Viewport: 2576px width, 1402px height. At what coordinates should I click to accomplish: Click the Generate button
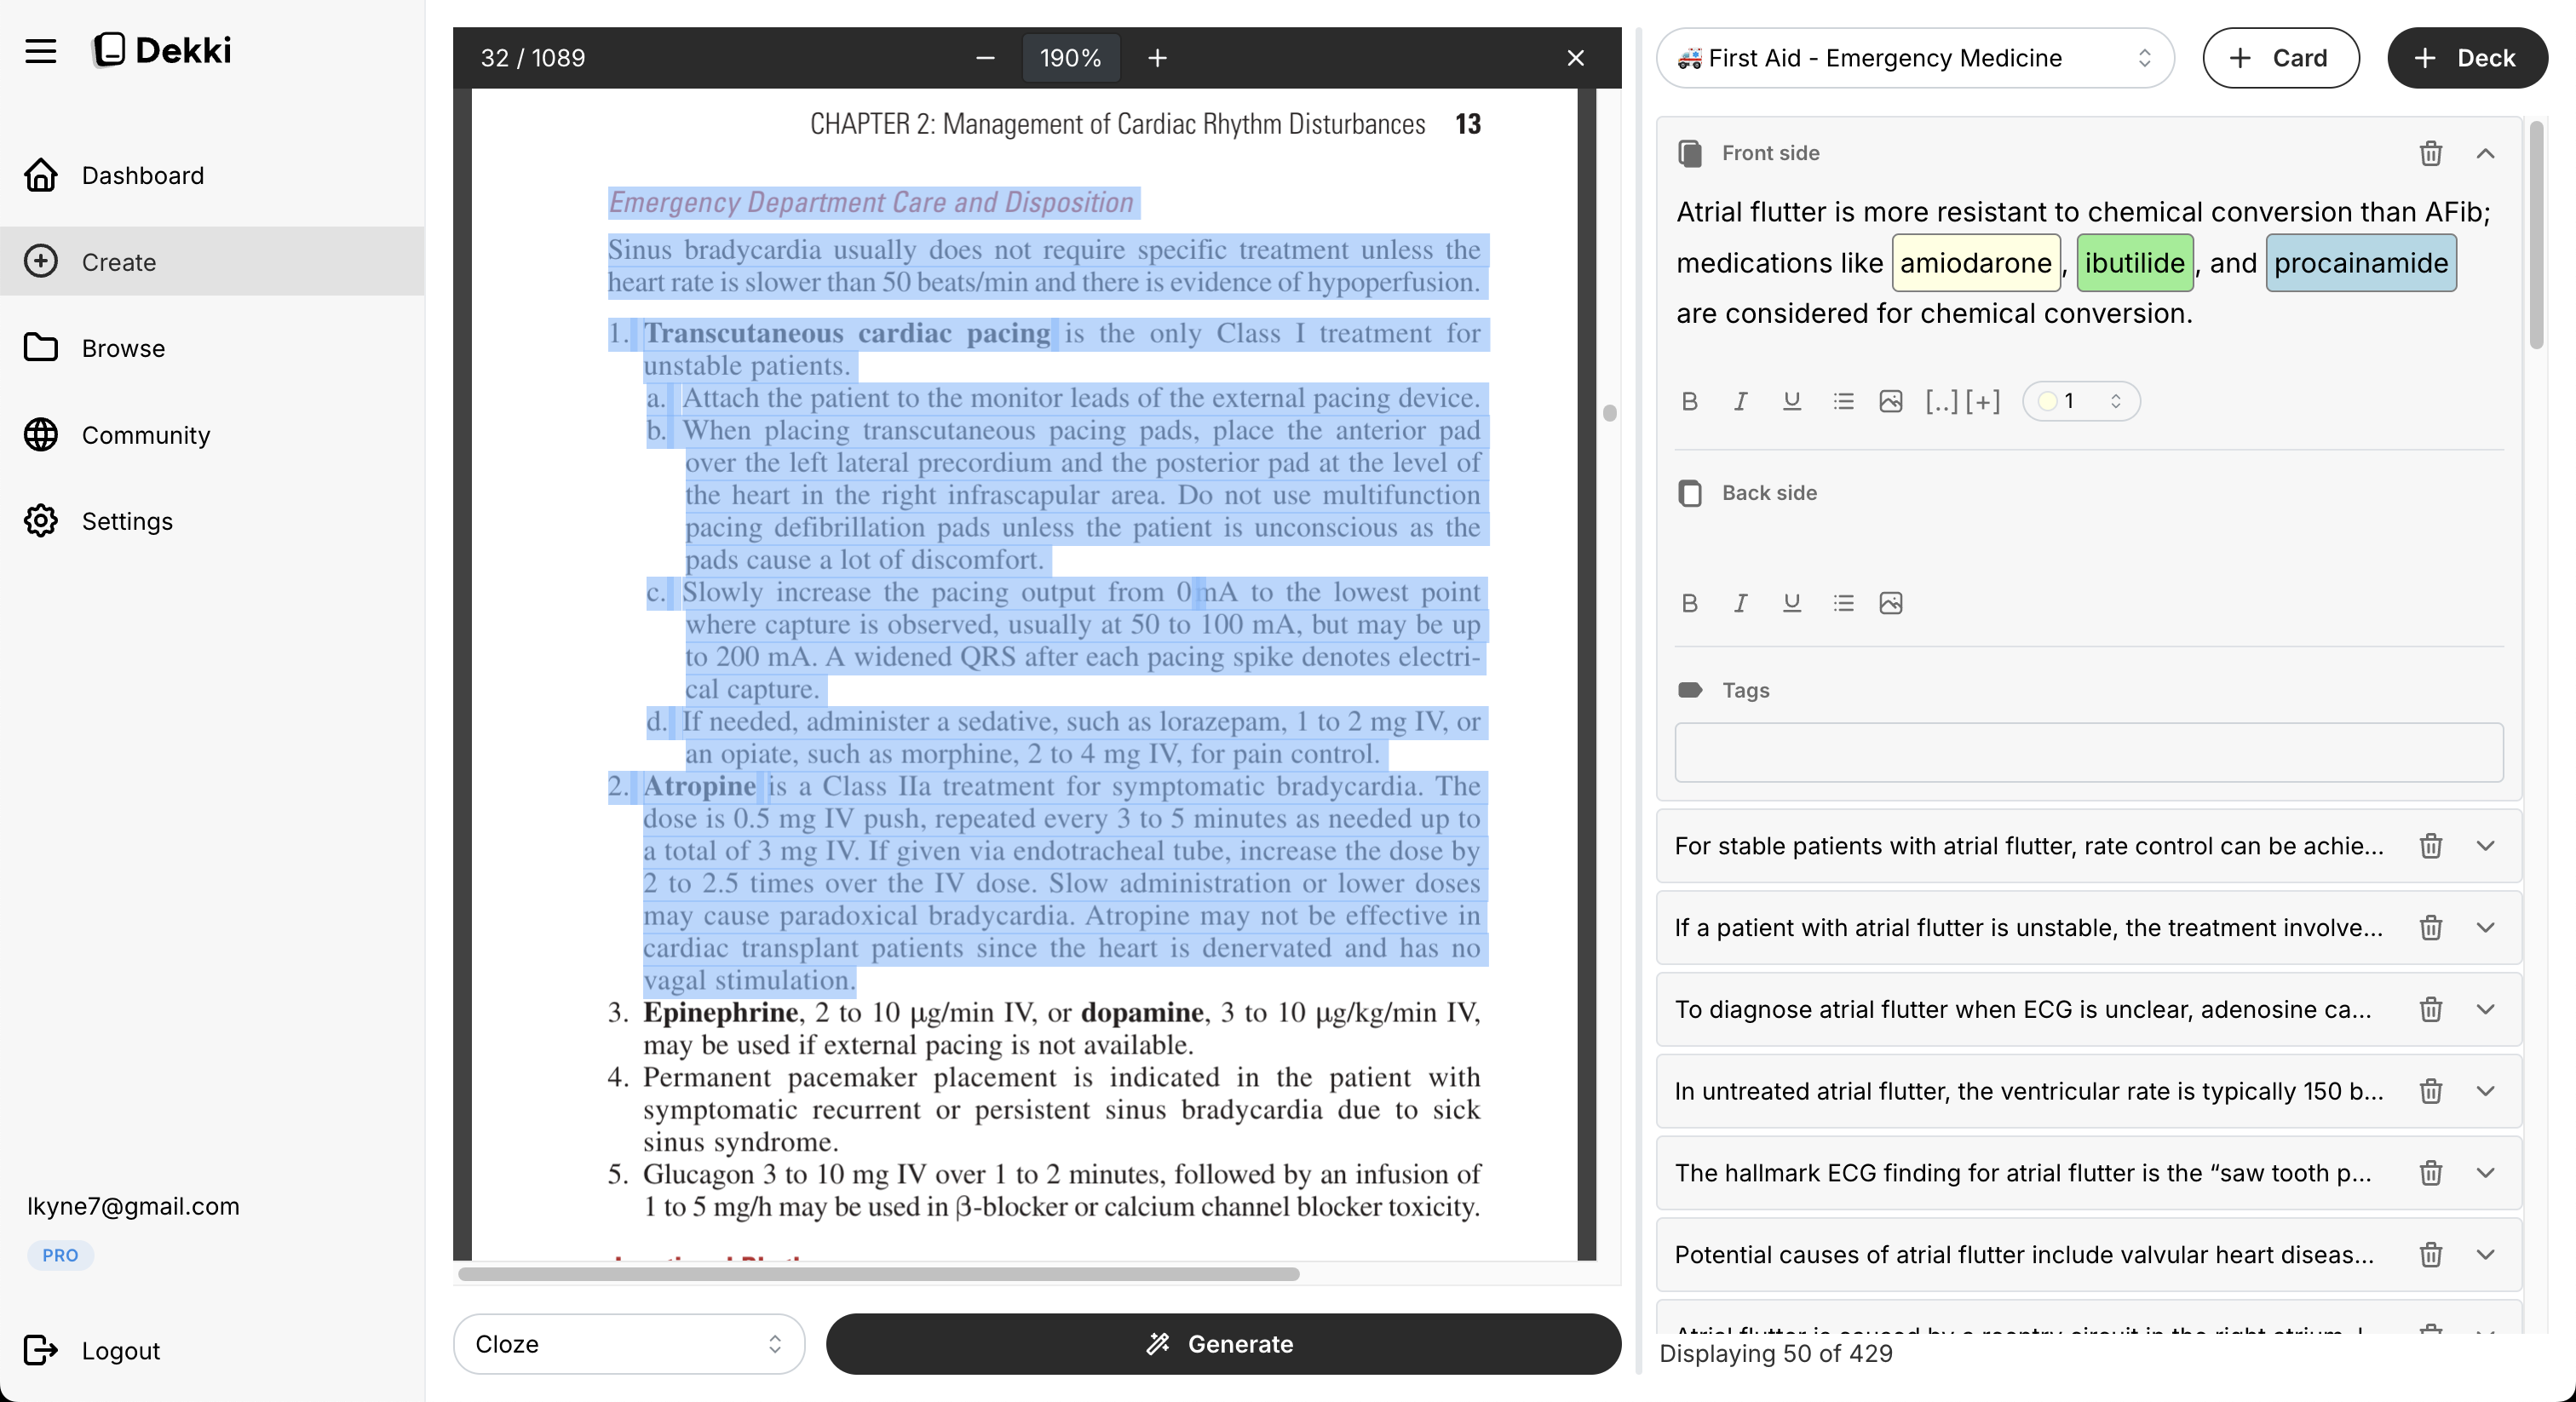click(1222, 1344)
